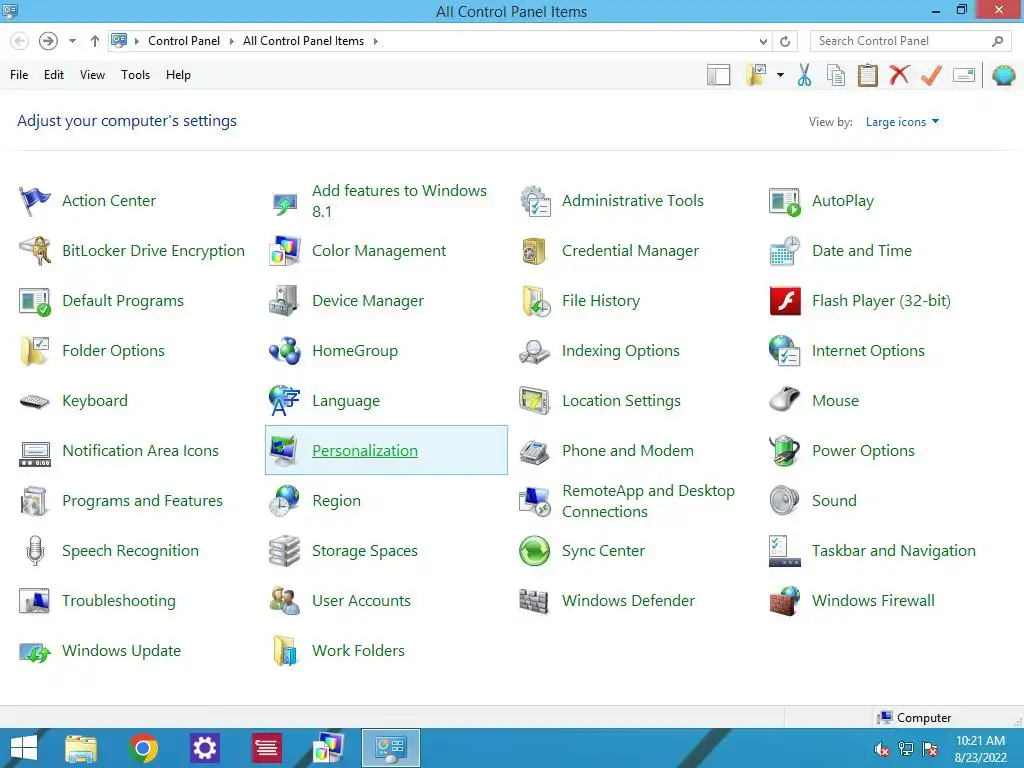Viewport: 1024px width, 768px height.
Task: Click the Credential Manager safe icon
Action: click(x=535, y=251)
